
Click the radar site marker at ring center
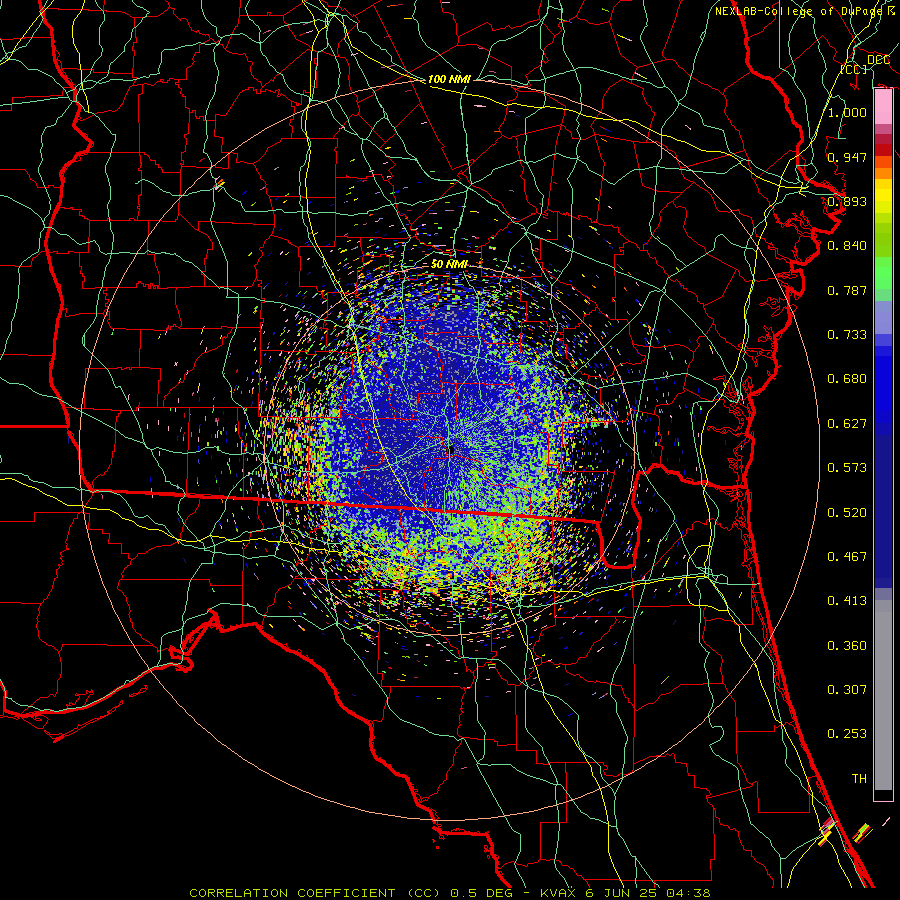(452, 448)
